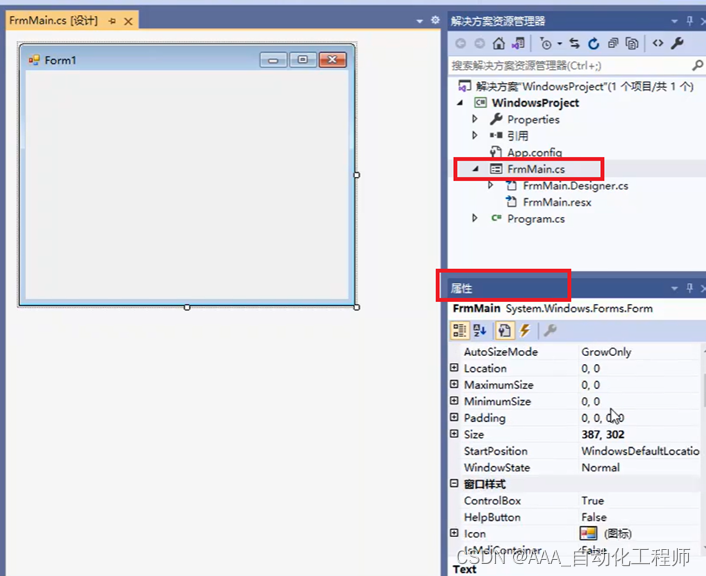Collapse the 窗口样式 category section
706x576 pixels.
pyautogui.click(x=455, y=484)
